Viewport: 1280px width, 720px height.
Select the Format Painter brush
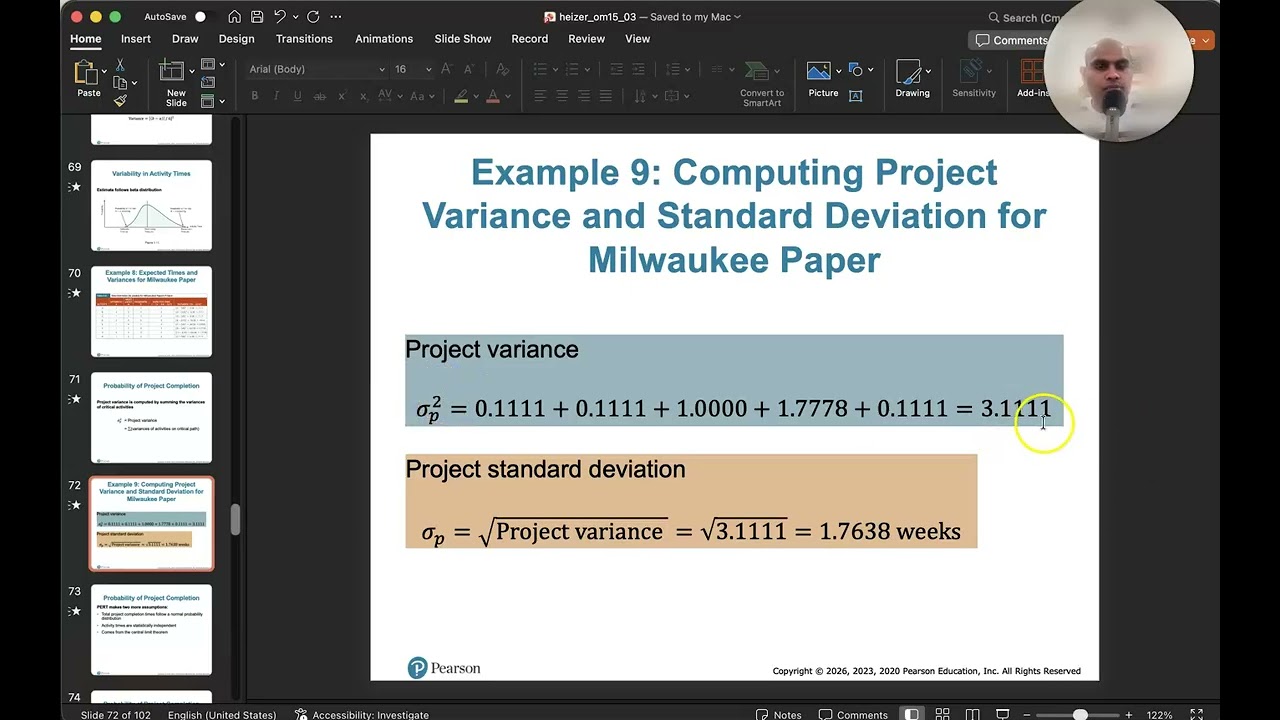click(120, 101)
